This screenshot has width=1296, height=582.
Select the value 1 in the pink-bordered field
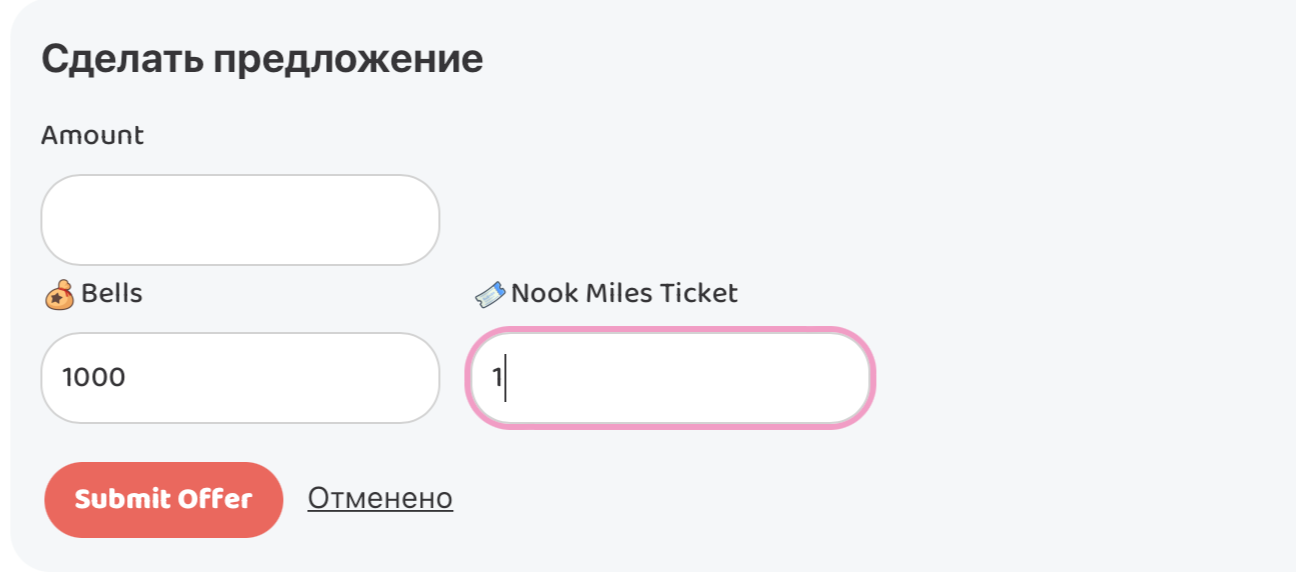click(x=496, y=378)
